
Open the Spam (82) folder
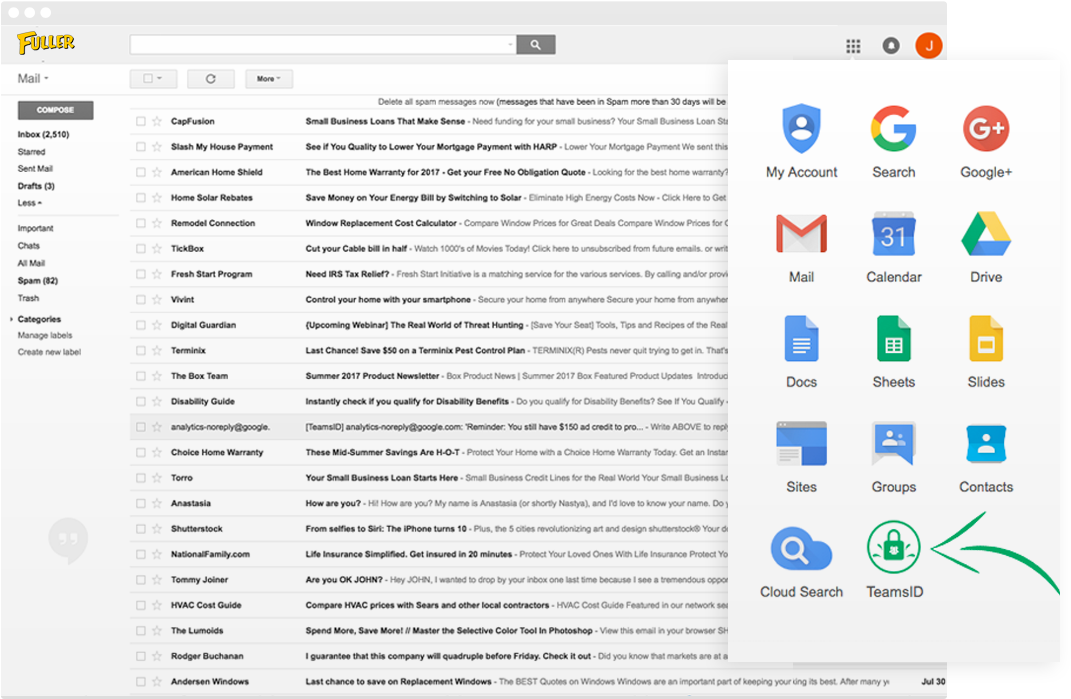(38, 281)
